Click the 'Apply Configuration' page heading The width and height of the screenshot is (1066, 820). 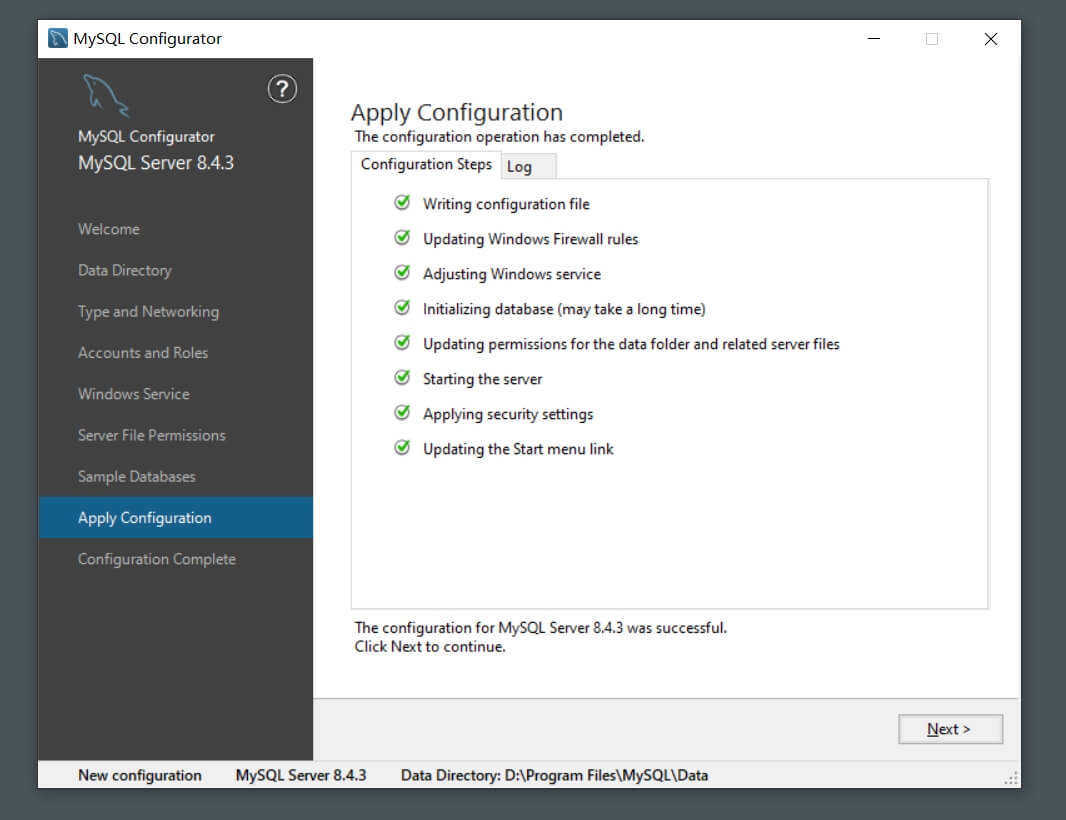tap(457, 112)
